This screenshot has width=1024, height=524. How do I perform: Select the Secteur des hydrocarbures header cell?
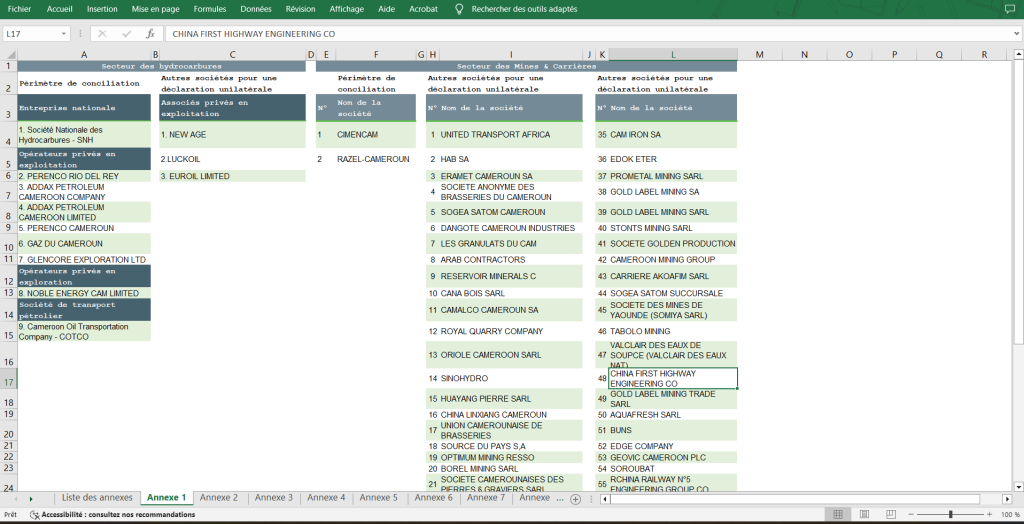[x=161, y=66]
